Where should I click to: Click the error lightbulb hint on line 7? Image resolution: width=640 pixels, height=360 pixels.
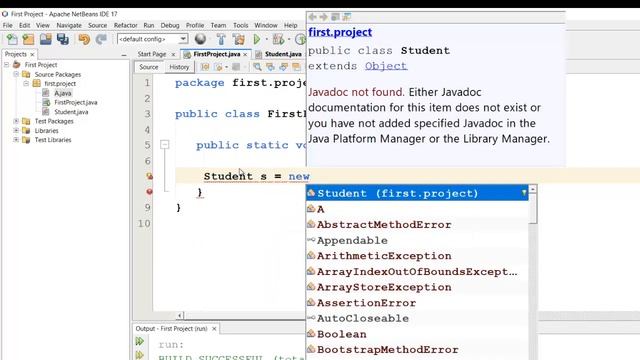click(x=149, y=176)
